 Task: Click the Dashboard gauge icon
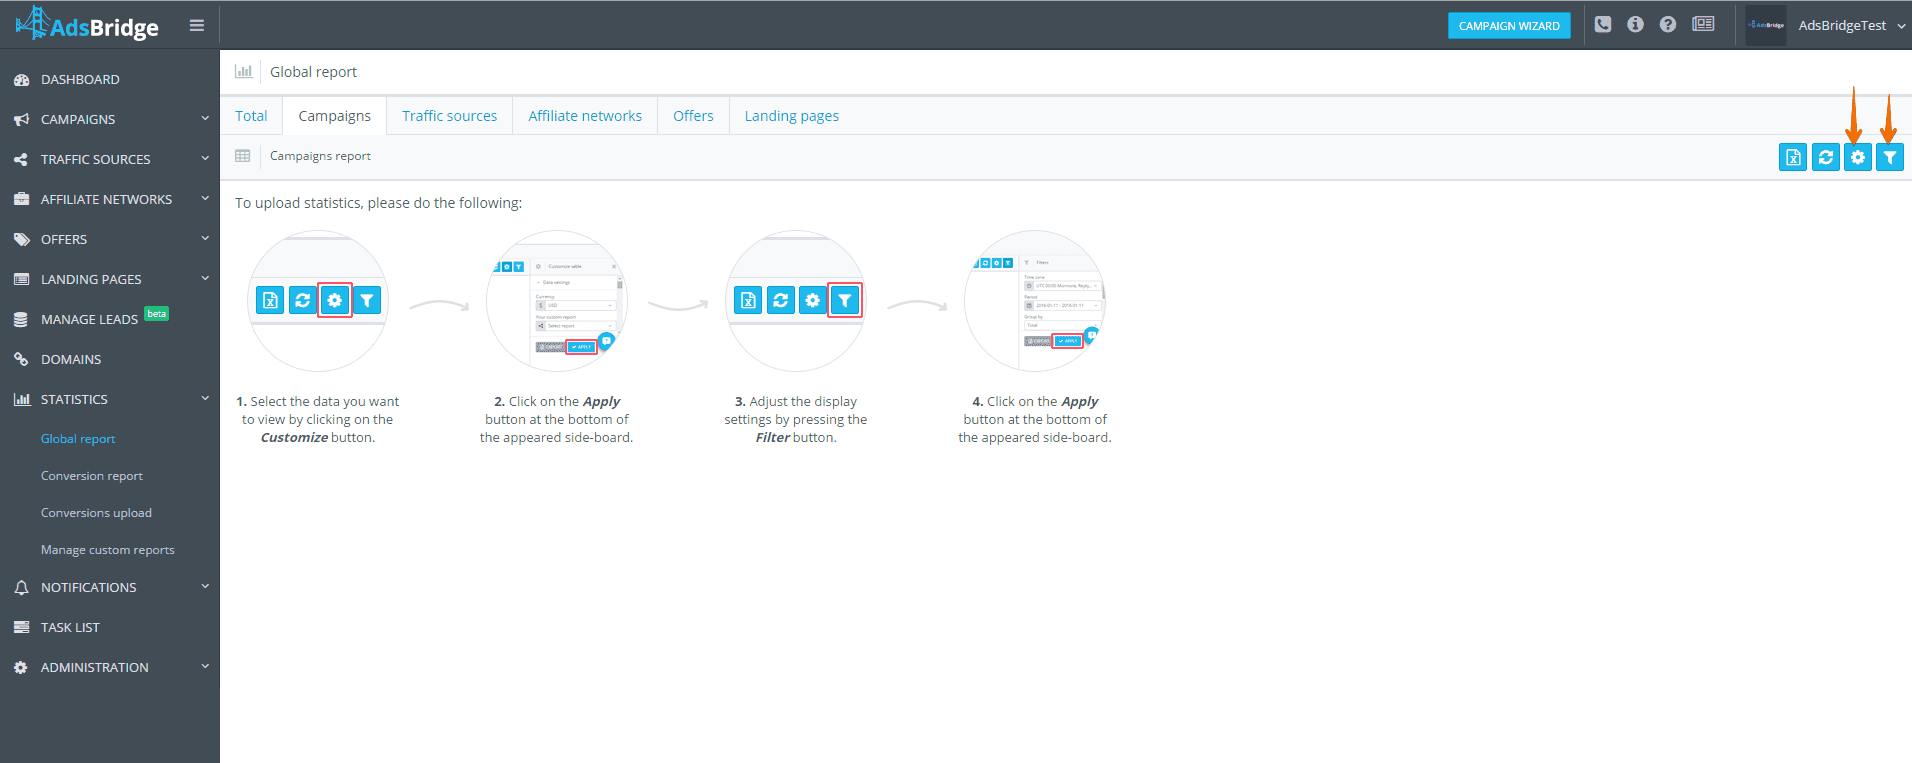tap(21, 80)
